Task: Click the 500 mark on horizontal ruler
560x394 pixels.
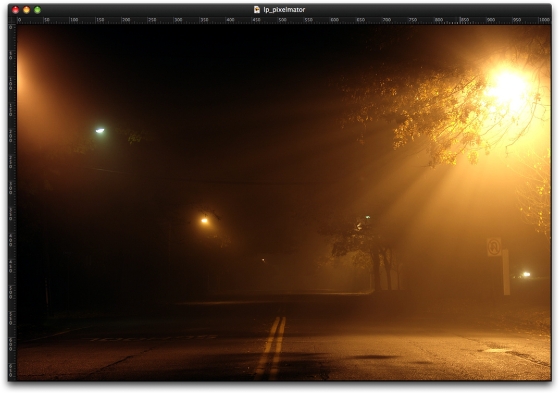Action: point(282,20)
